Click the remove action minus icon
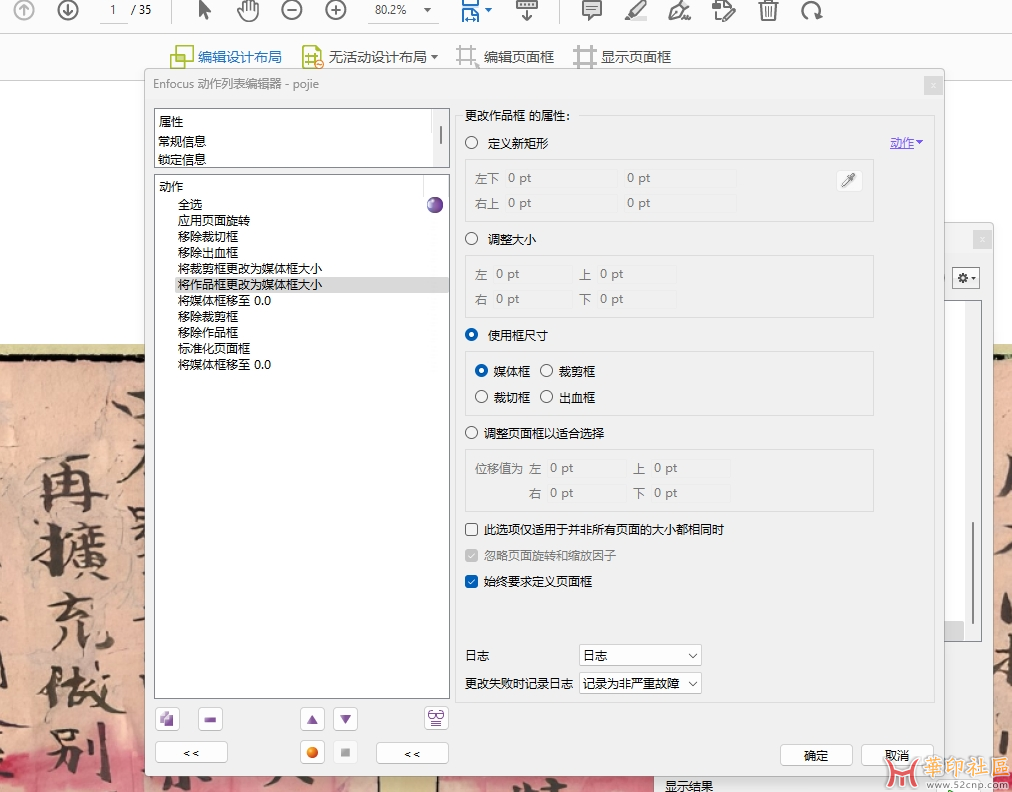 (x=210, y=718)
